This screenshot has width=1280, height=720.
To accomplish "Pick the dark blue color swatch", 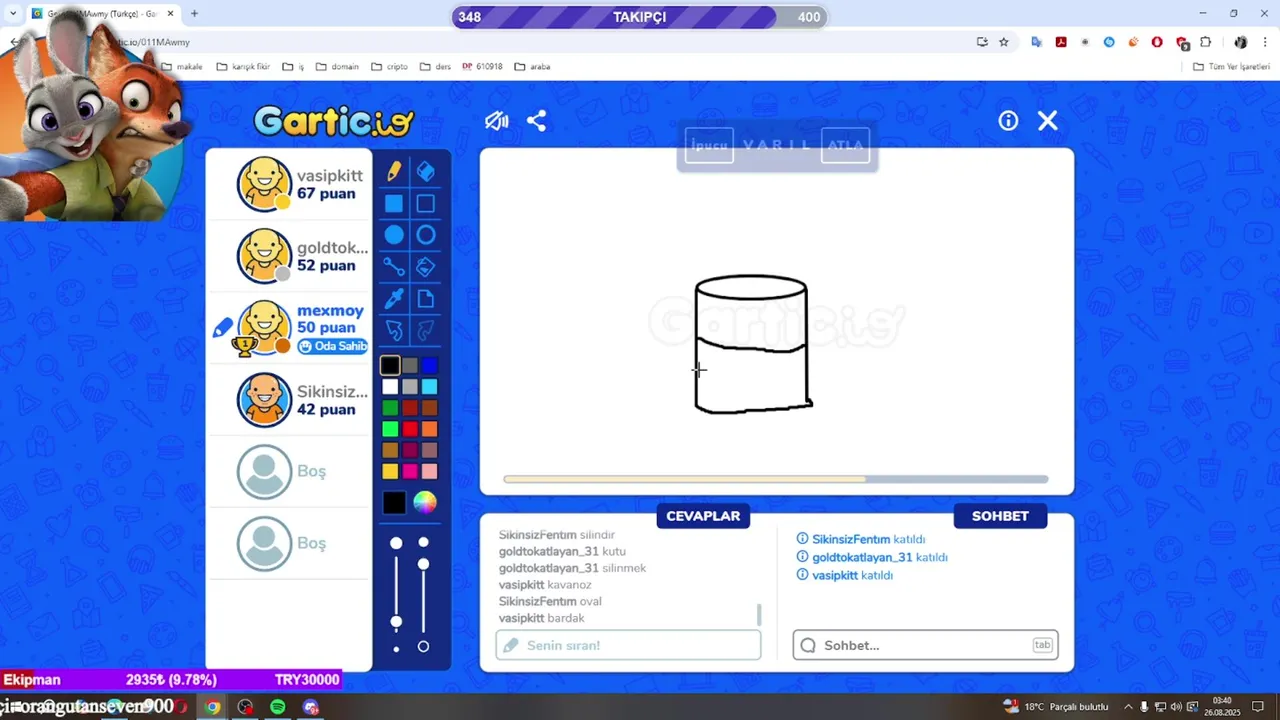I will (x=429, y=366).
